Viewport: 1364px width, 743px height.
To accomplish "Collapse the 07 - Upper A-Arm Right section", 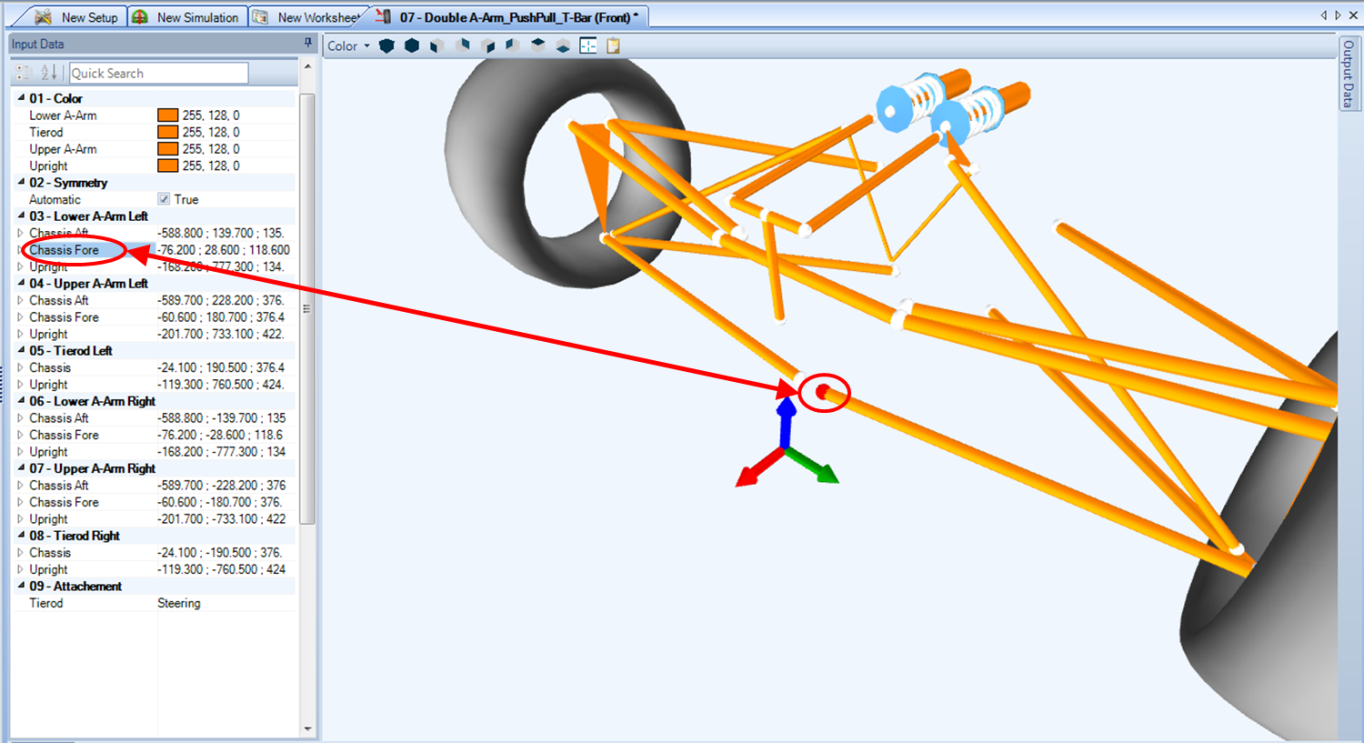I will coord(22,468).
